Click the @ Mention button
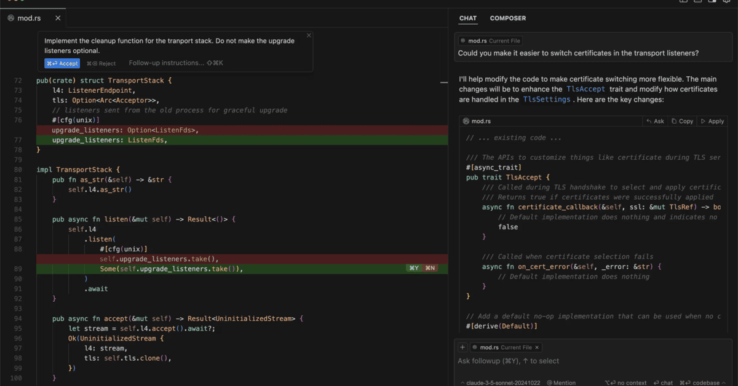This screenshot has width=738, height=386. [x=561, y=383]
